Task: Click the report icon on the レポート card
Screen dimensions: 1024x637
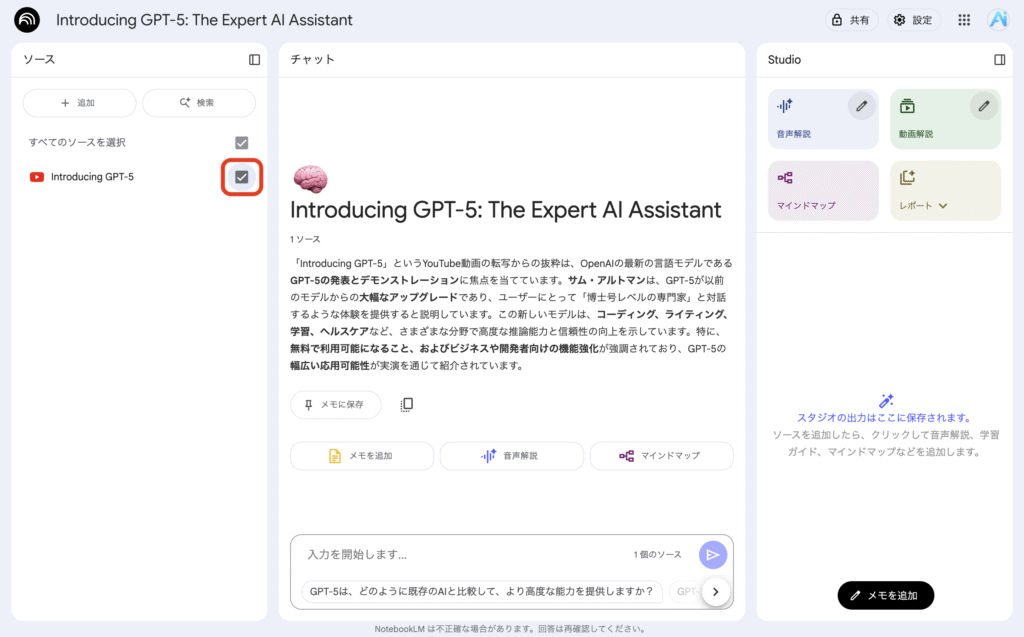Action: coord(907,177)
